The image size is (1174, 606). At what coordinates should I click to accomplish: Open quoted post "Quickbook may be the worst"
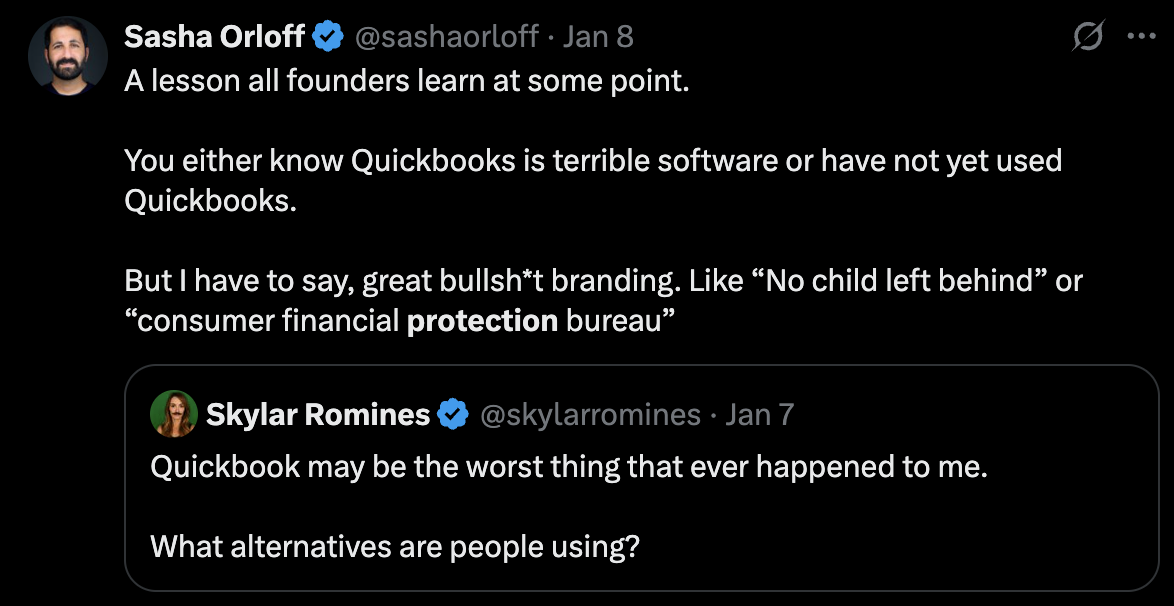point(568,467)
